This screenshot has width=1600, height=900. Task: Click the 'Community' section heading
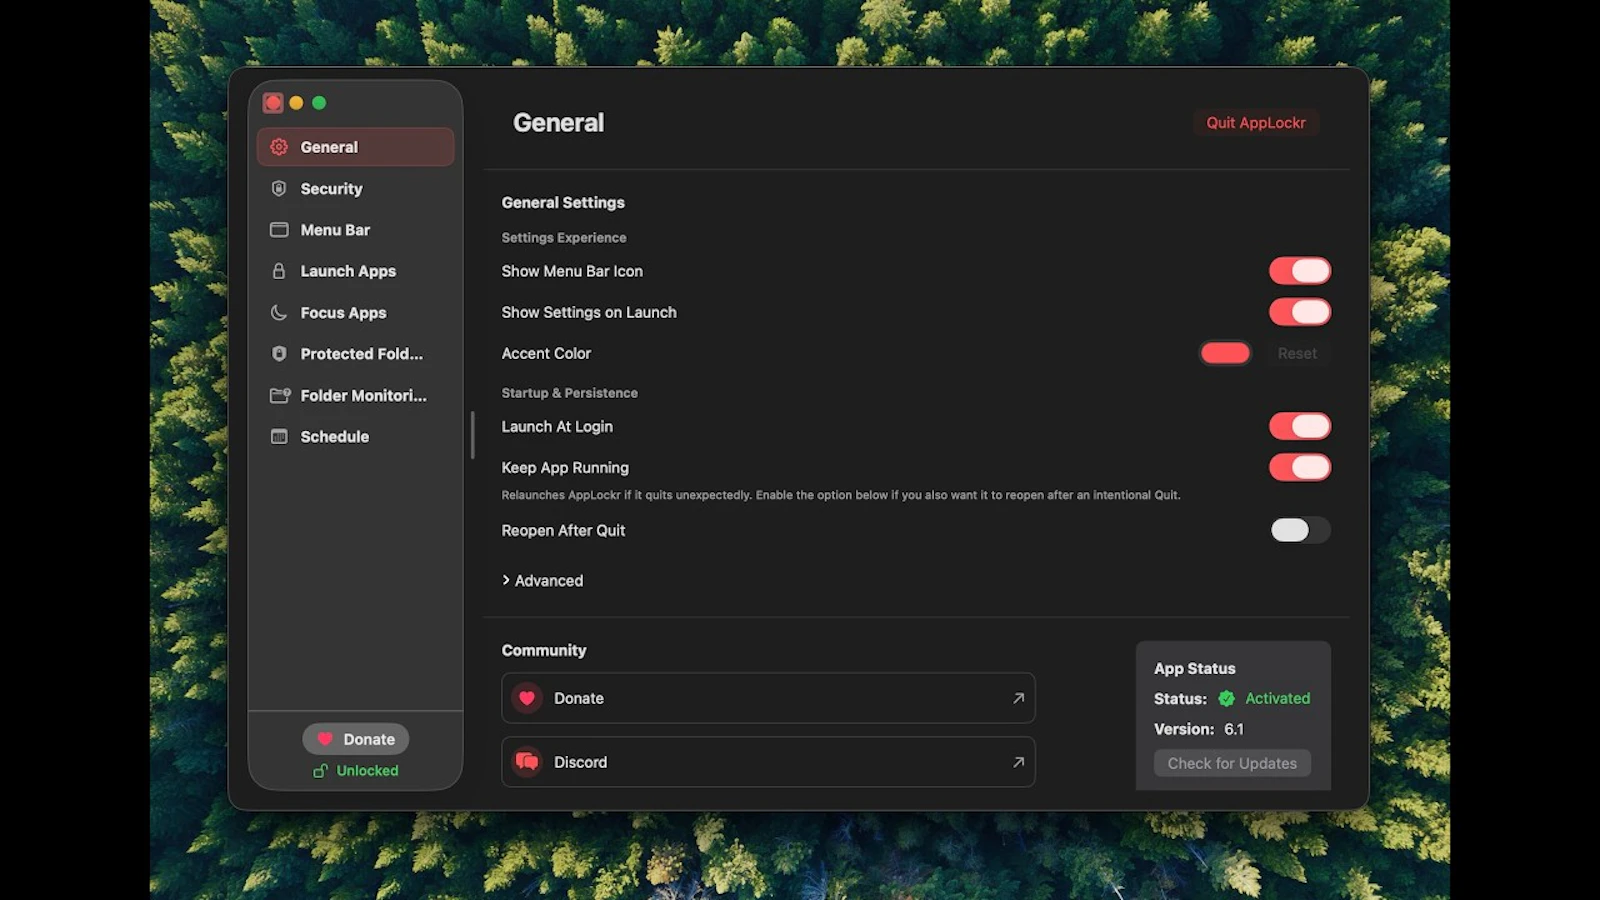544,650
